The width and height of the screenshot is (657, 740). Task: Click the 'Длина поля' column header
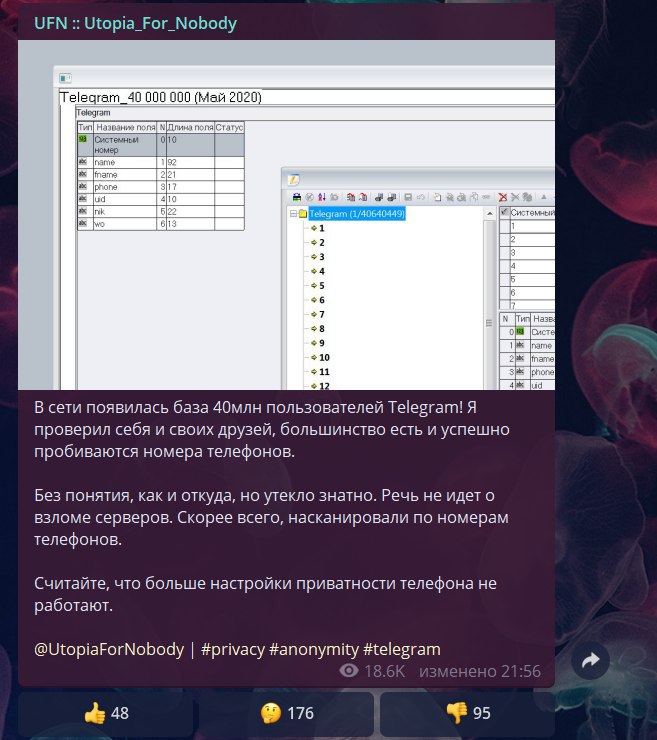(190, 127)
